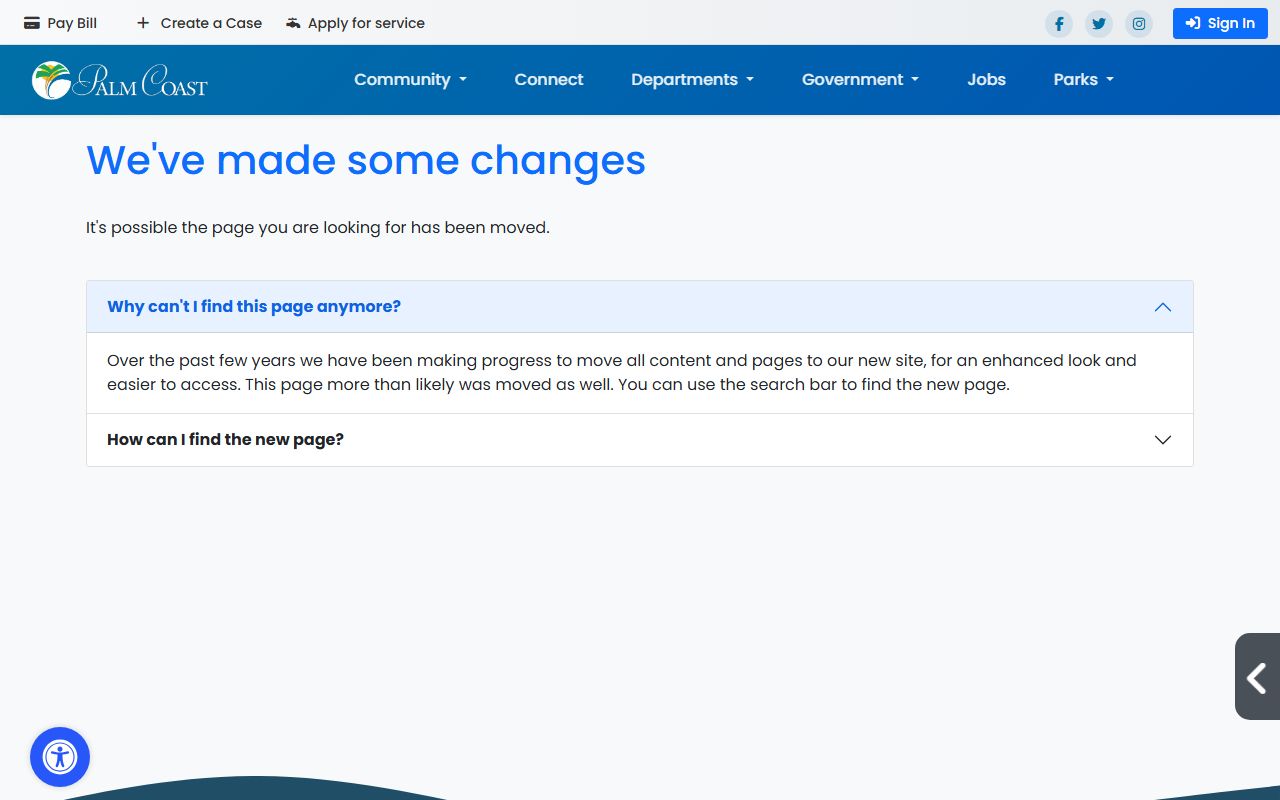Expand the side panel arrow tab
Viewport: 1280px width, 800px height.
[x=1257, y=677]
